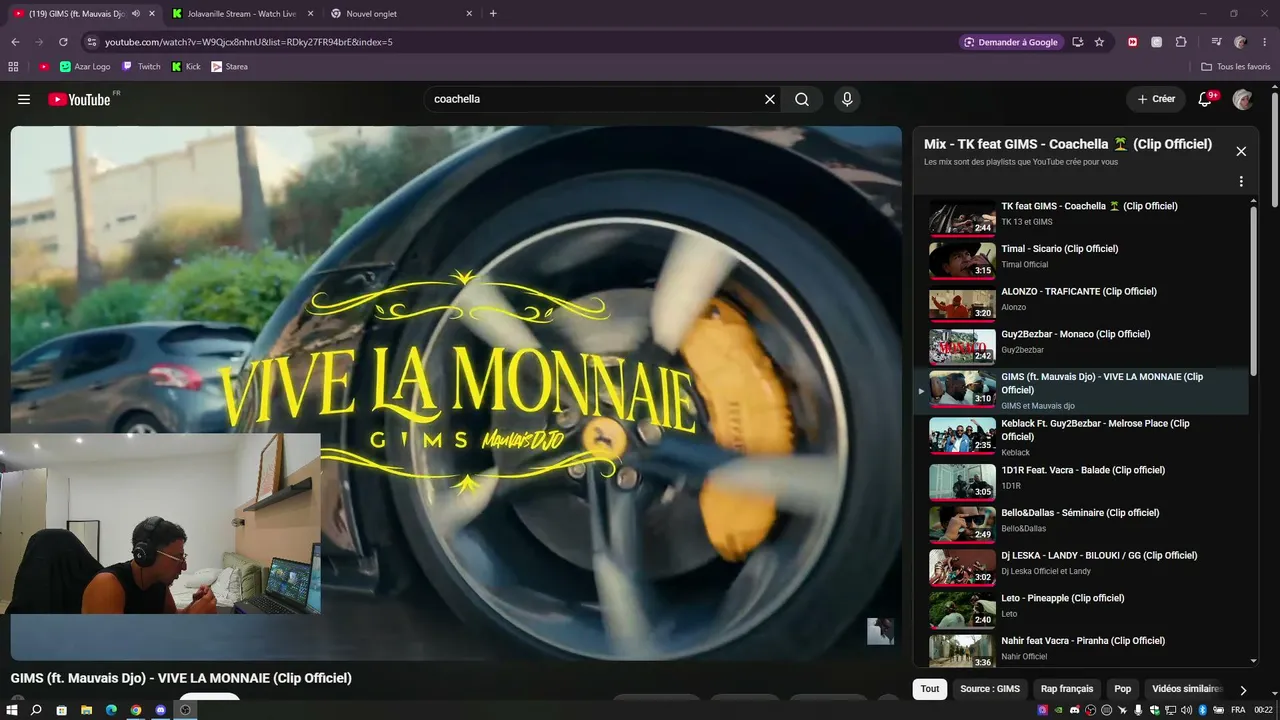1280x720 pixels.
Task: Start voice search with the microphone
Action: [847, 99]
